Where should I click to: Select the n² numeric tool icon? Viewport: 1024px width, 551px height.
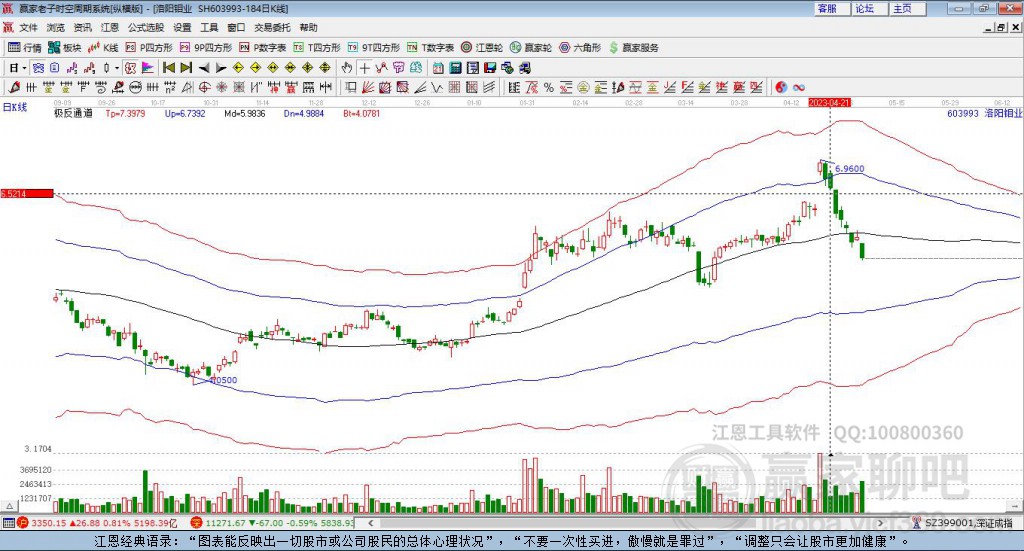coord(170,87)
